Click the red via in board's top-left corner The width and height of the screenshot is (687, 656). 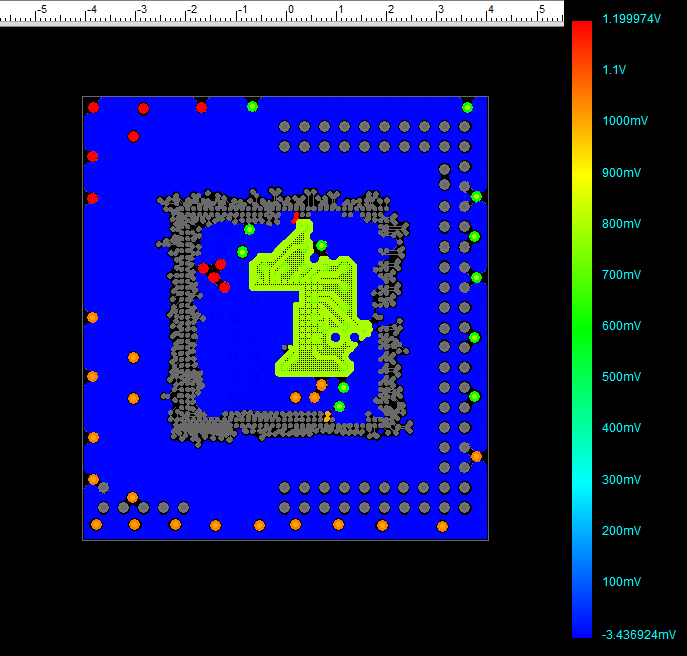point(93,107)
